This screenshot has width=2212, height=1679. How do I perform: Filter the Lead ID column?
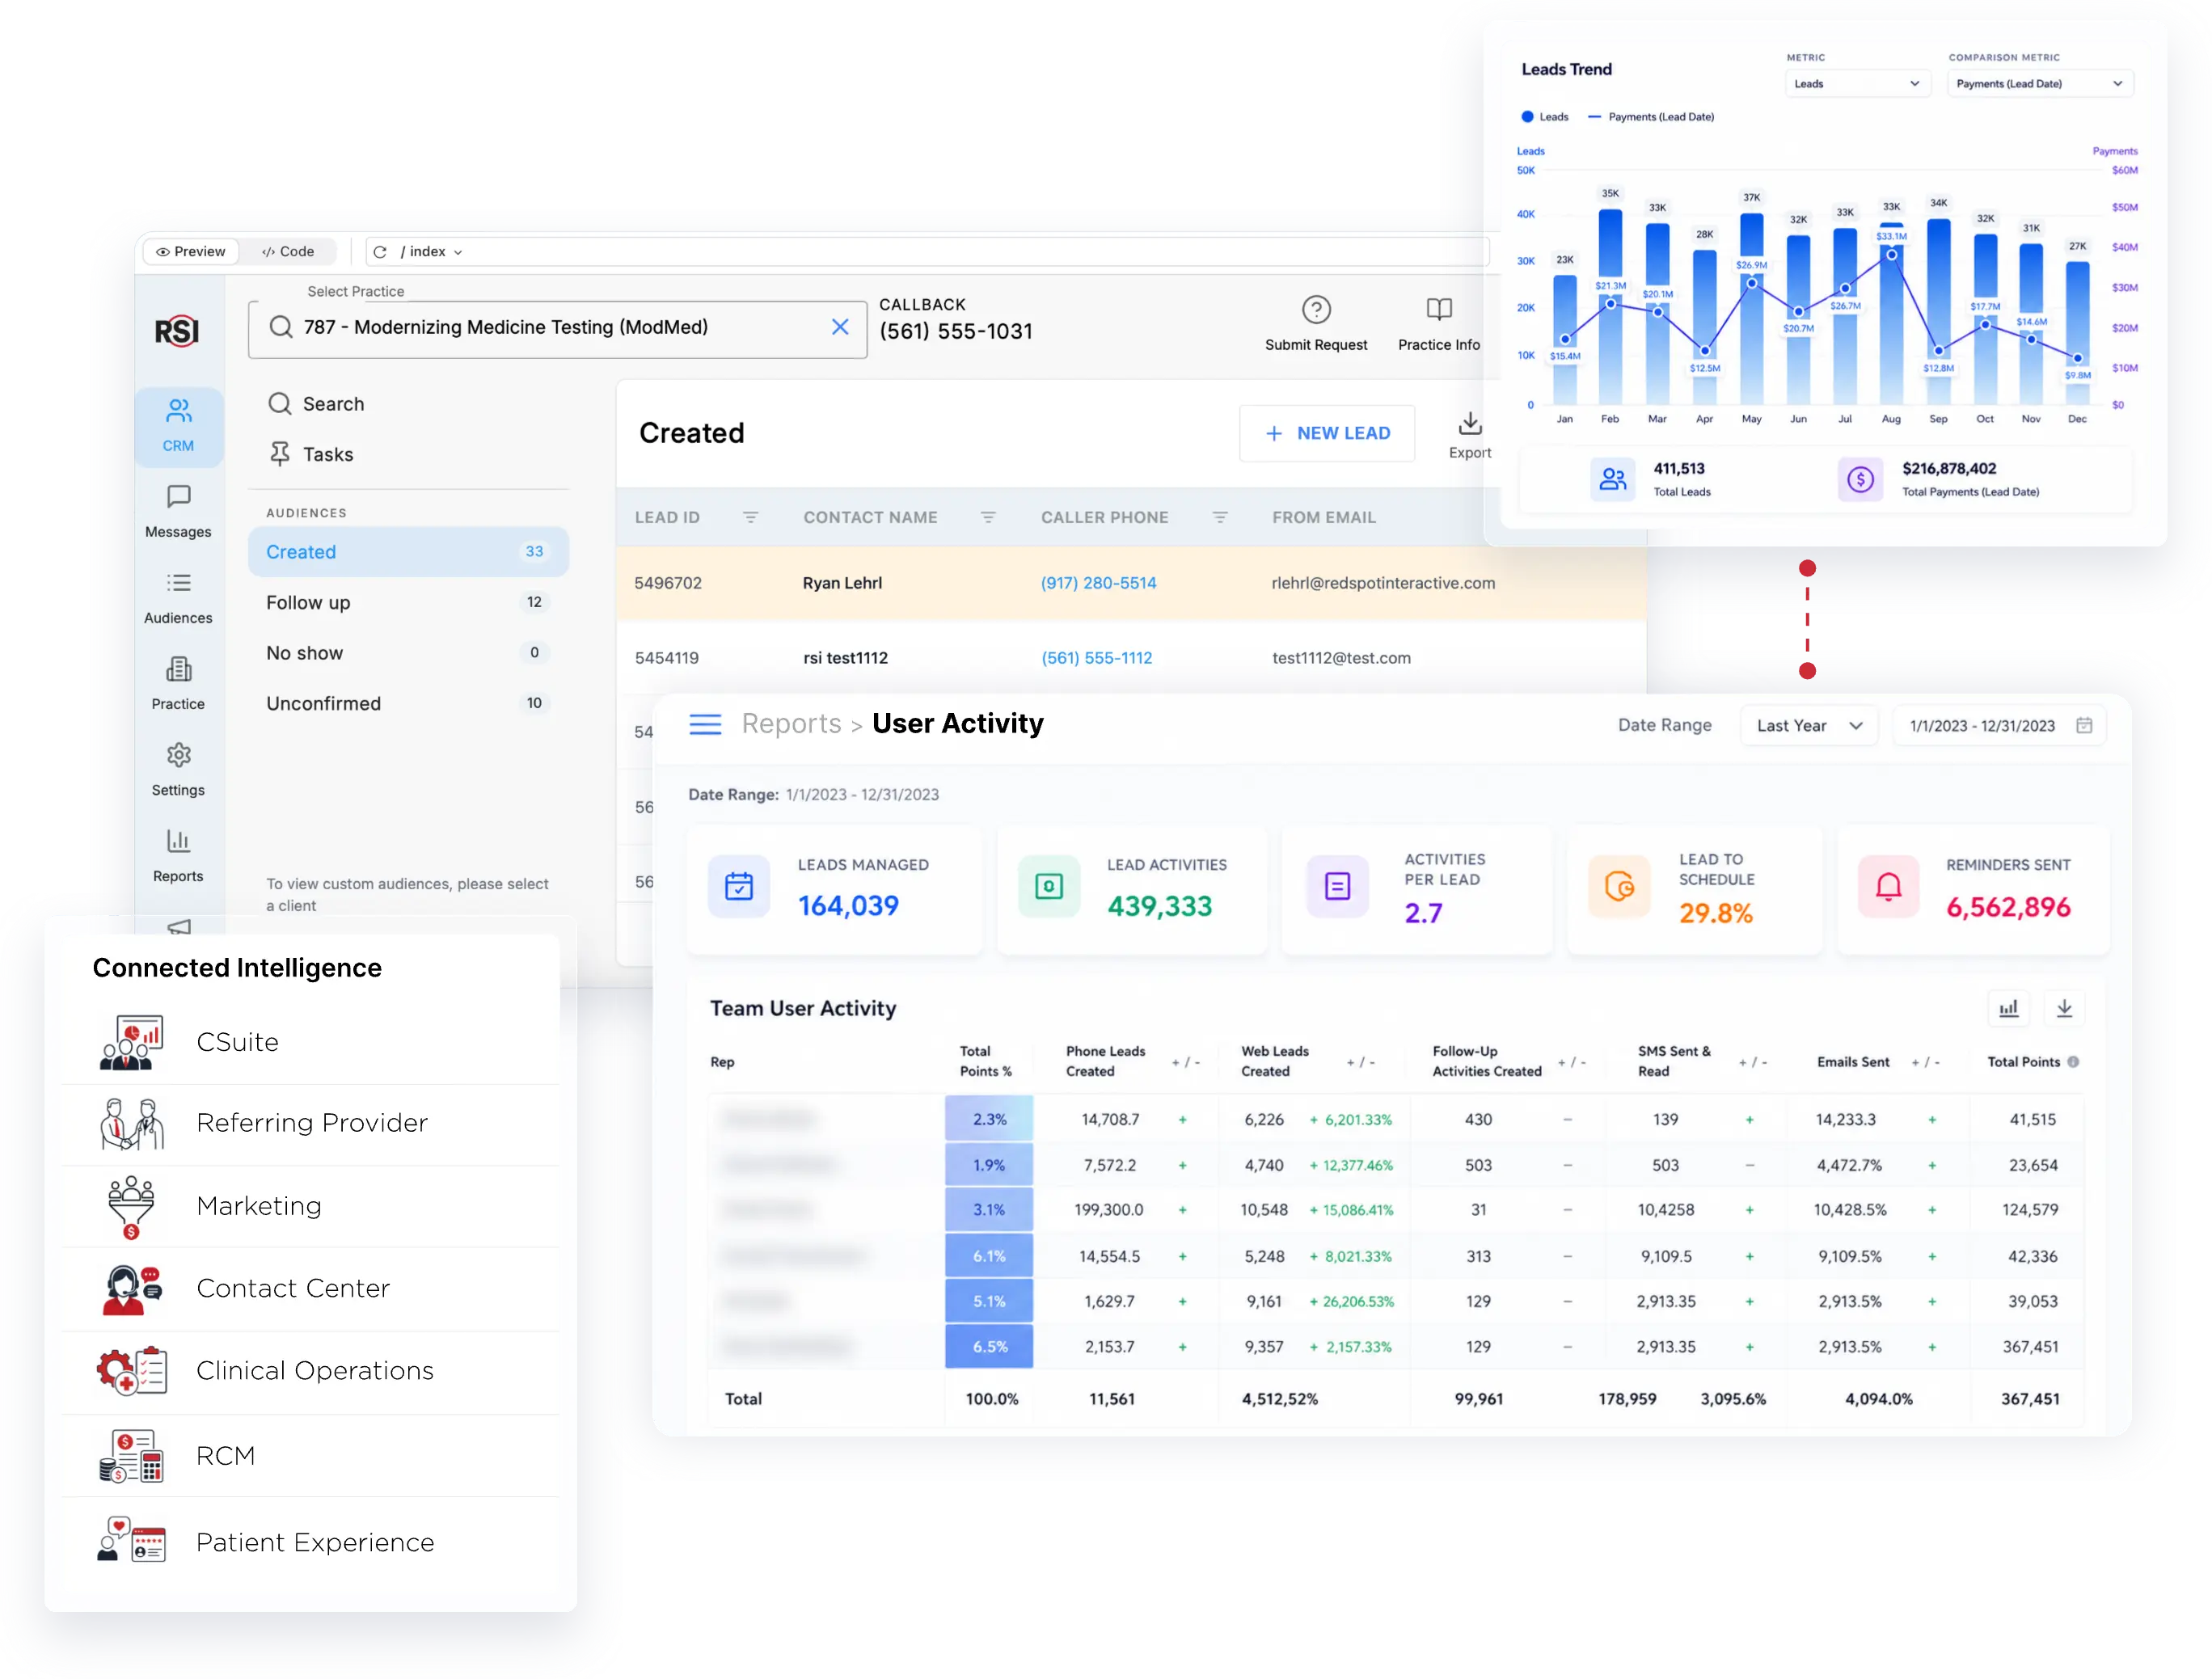(x=750, y=517)
